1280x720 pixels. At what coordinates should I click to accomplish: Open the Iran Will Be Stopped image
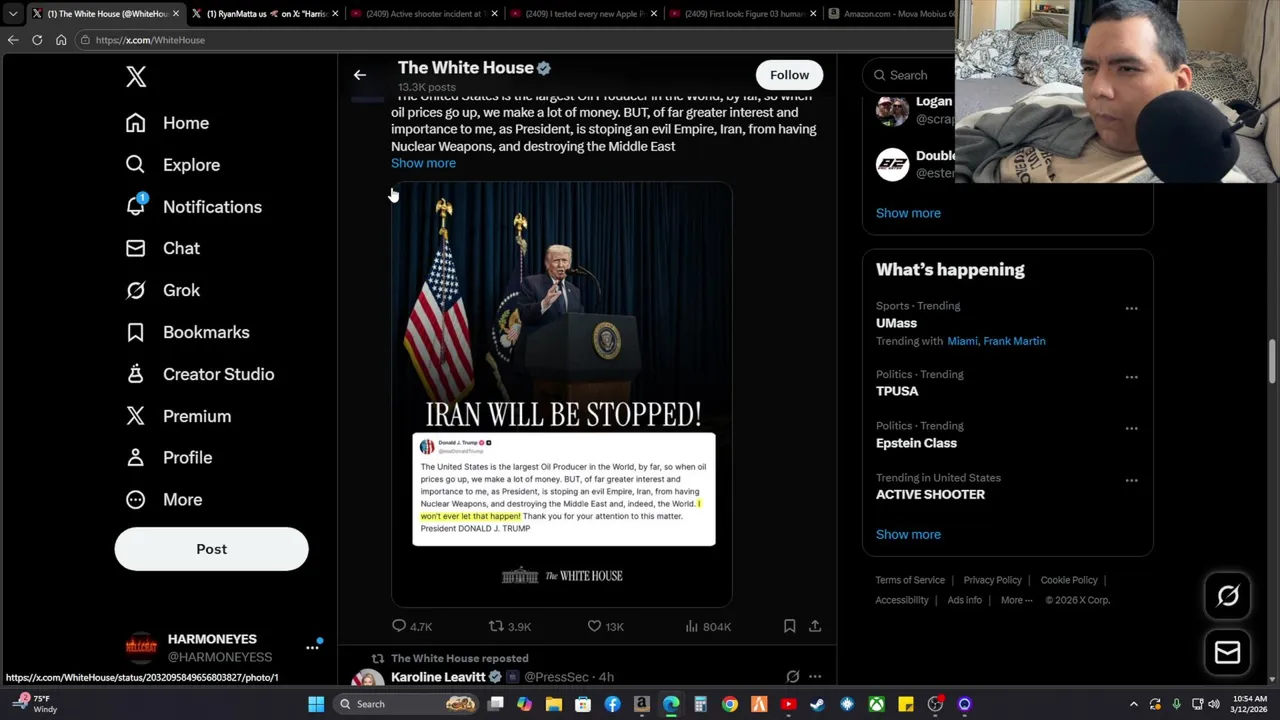[562, 394]
